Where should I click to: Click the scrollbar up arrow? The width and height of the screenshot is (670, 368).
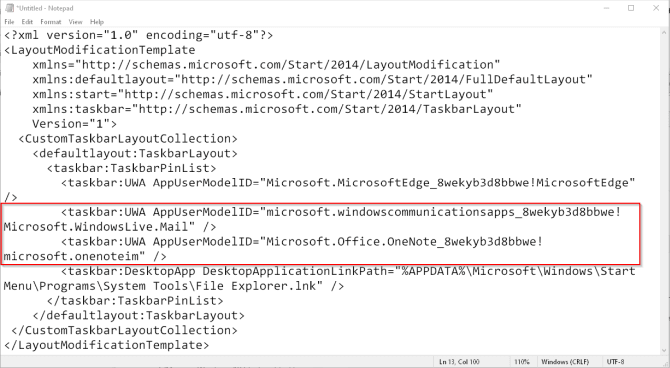pyautogui.click(x=664, y=32)
